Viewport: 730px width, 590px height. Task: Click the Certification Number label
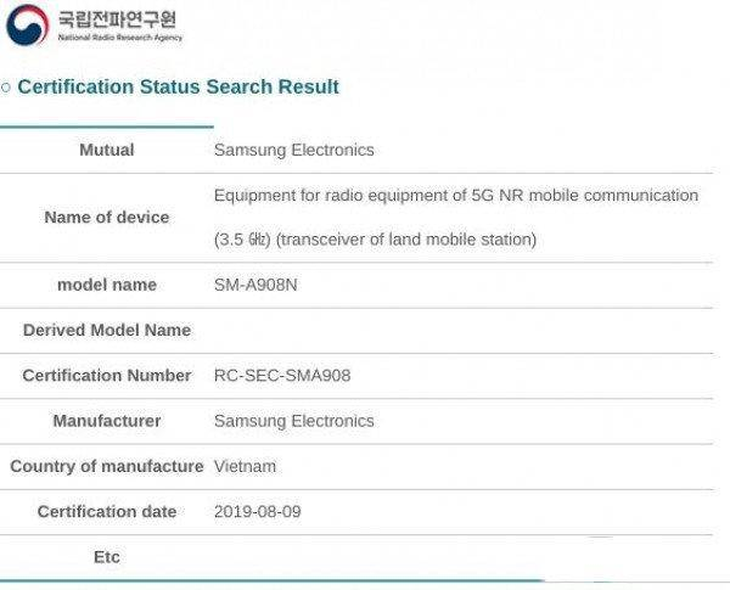[x=107, y=375]
